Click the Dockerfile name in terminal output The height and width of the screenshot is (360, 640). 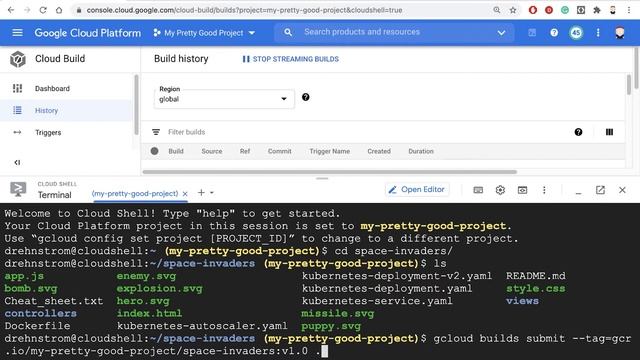[37, 326]
